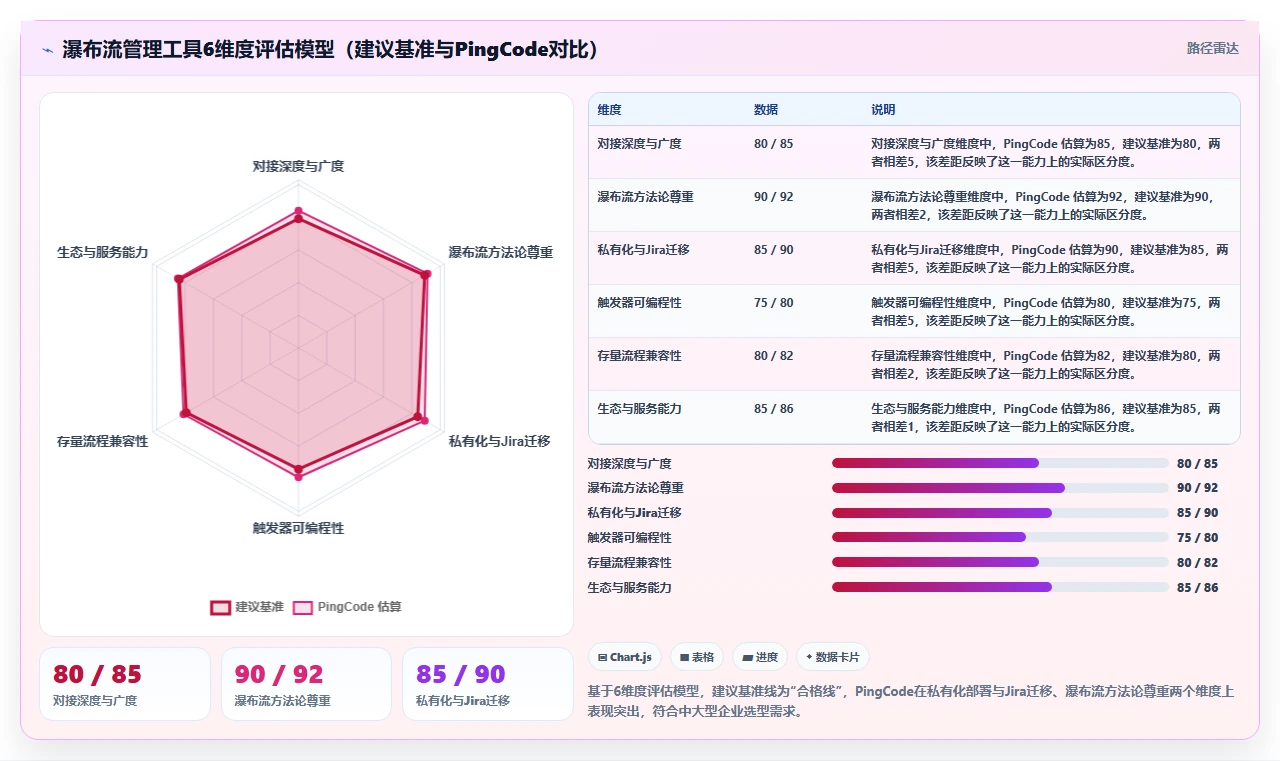Viewport: 1280px width, 761px height.
Task: Click the 建议基准 legend color box
Action: click(220, 607)
